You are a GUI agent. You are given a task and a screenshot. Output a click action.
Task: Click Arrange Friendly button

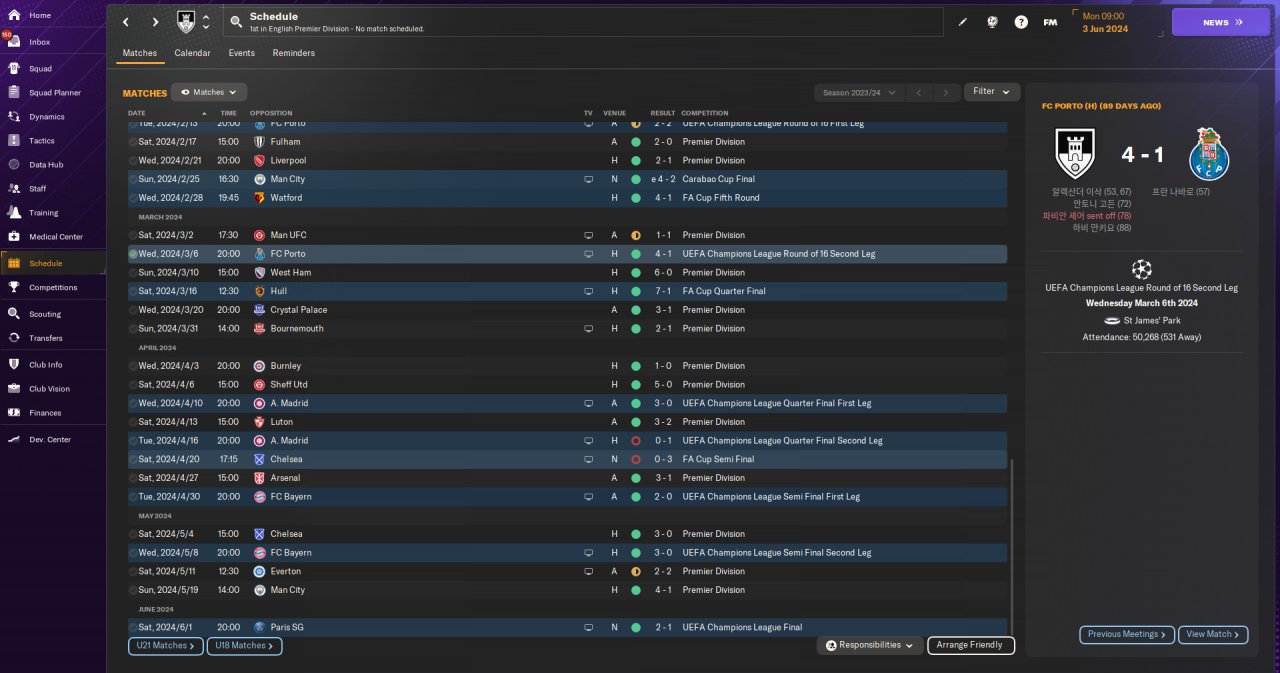pos(971,646)
